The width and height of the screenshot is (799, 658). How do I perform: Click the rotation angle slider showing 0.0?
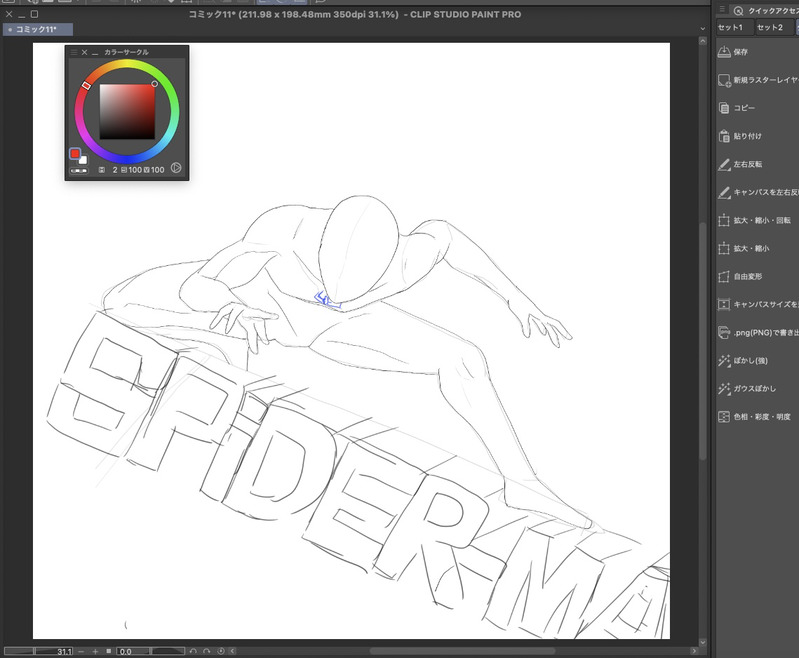[x=150, y=651]
